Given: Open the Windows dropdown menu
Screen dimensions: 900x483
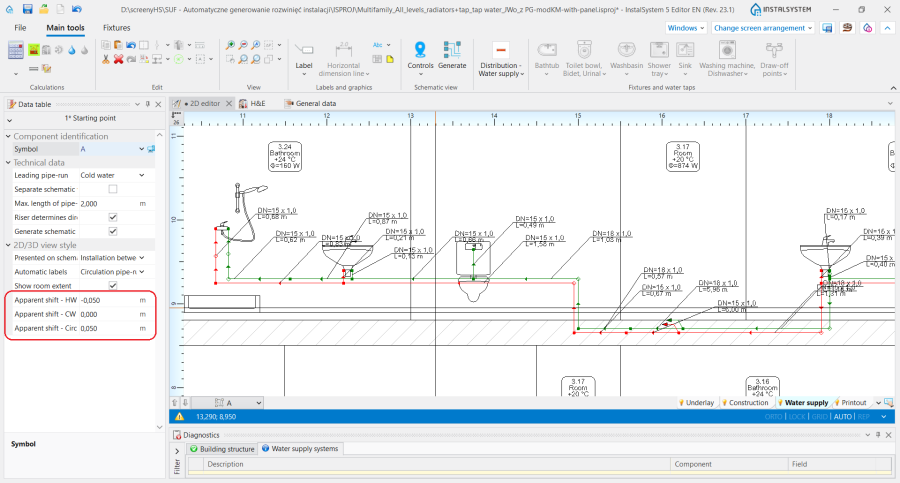Looking at the screenshot, I should [x=686, y=28].
